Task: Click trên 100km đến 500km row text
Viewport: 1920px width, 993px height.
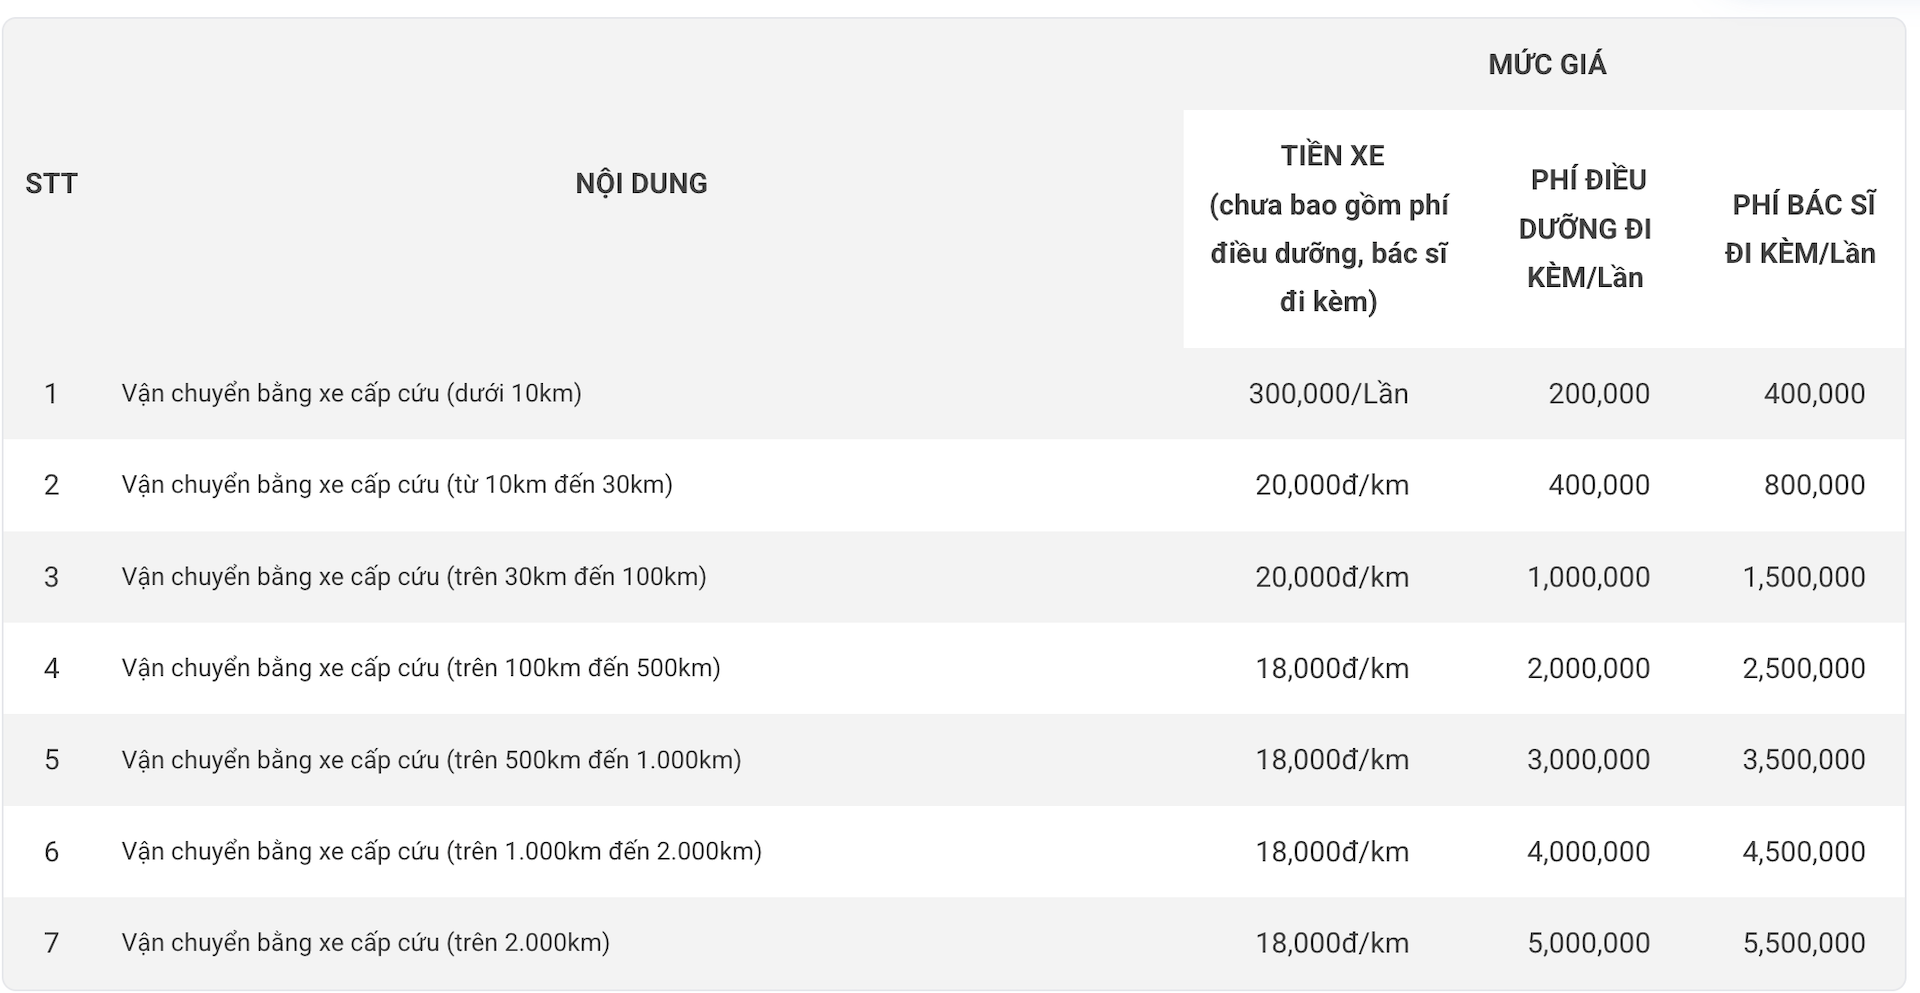Action: click(x=421, y=668)
